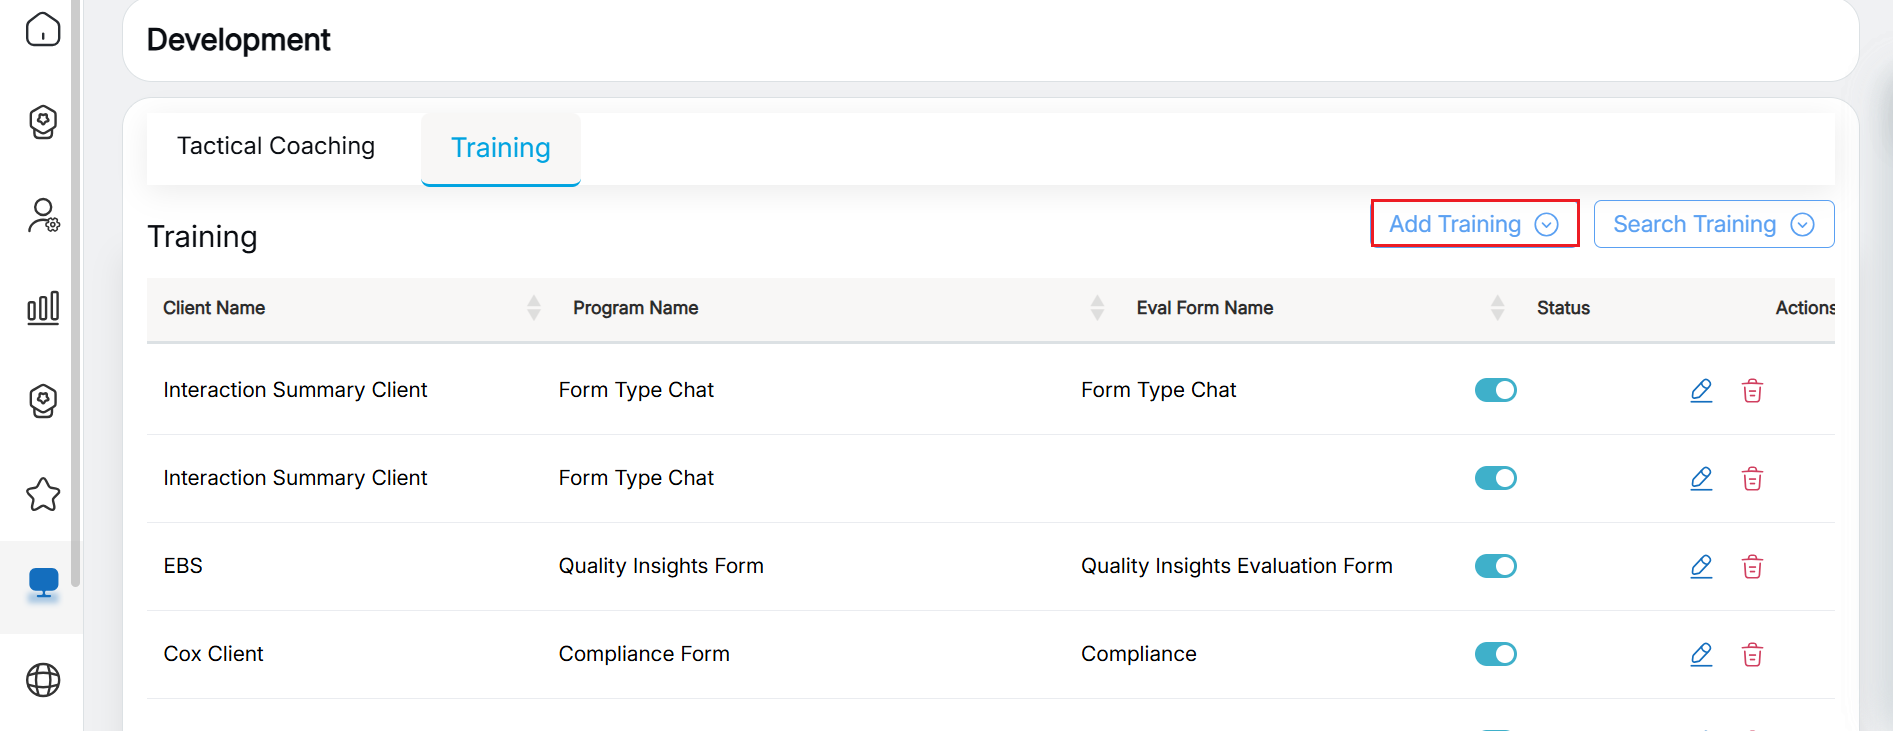Edit the Cox Client training row
The image size is (1893, 731).
tap(1701, 654)
